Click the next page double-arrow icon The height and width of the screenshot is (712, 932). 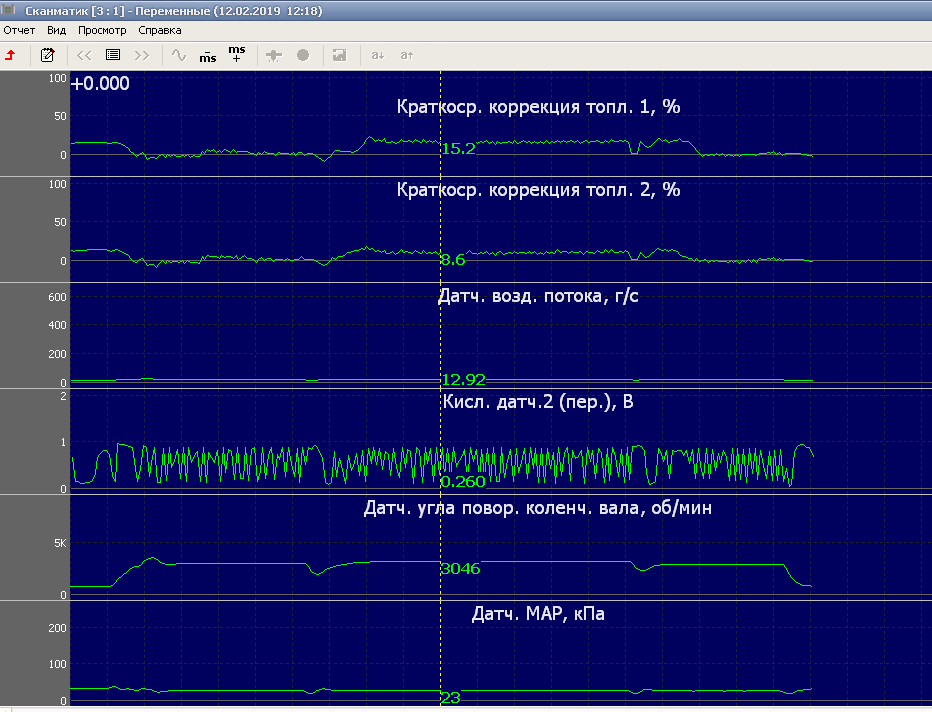pos(142,55)
